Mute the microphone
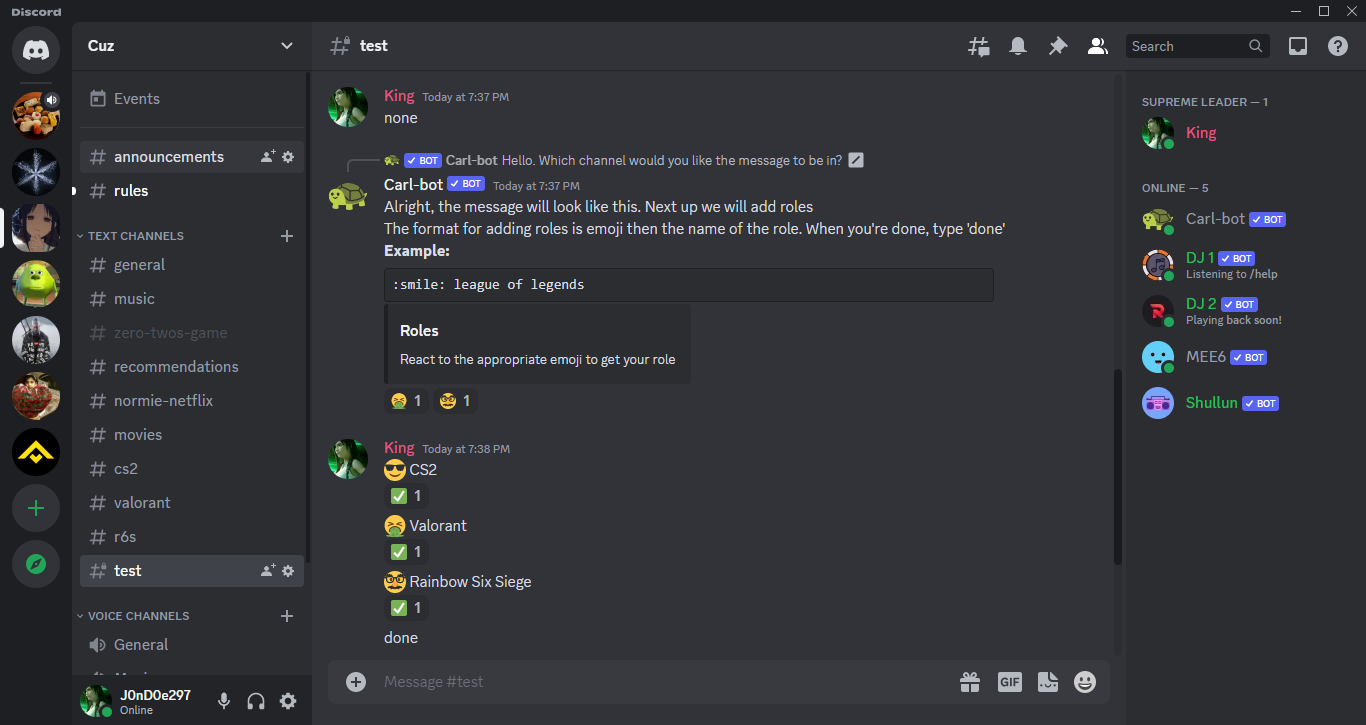The width and height of the screenshot is (1366, 725). pos(224,701)
